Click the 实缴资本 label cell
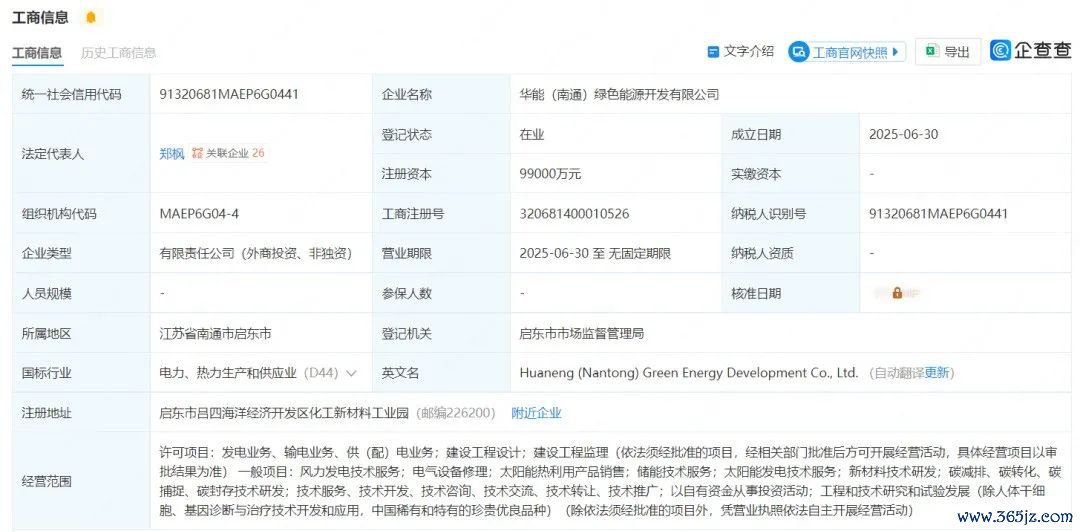 click(791, 174)
